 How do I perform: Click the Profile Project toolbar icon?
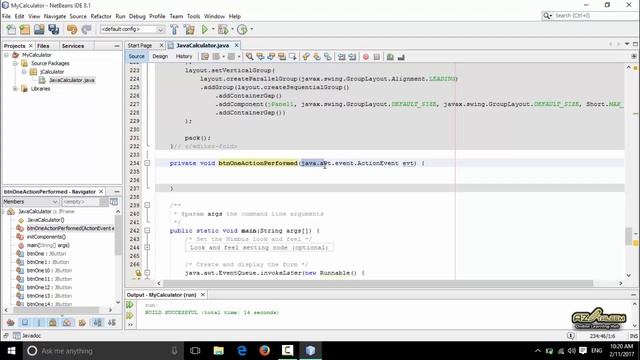pos(242,29)
